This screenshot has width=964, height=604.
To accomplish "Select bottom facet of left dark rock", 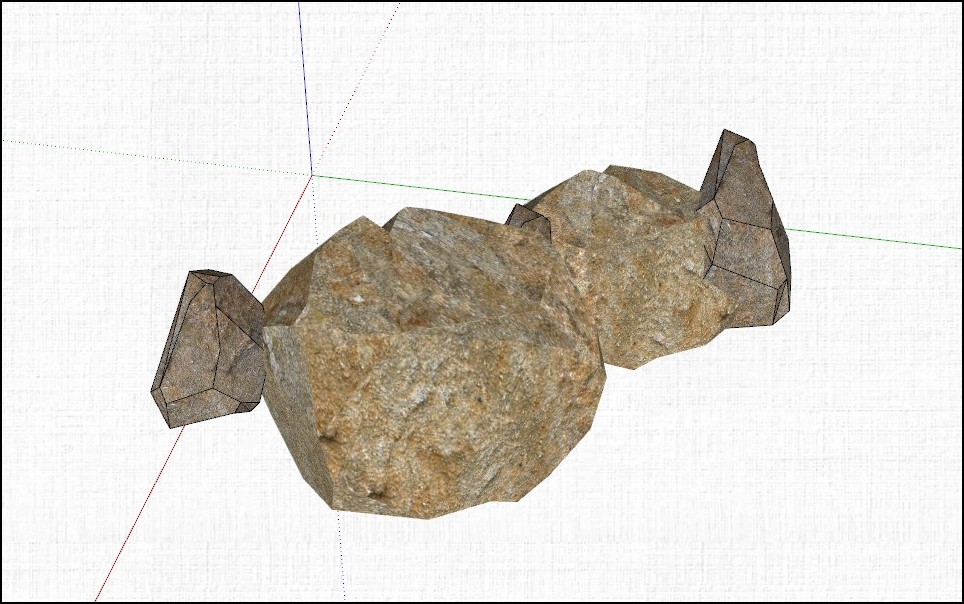I will 205,408.
